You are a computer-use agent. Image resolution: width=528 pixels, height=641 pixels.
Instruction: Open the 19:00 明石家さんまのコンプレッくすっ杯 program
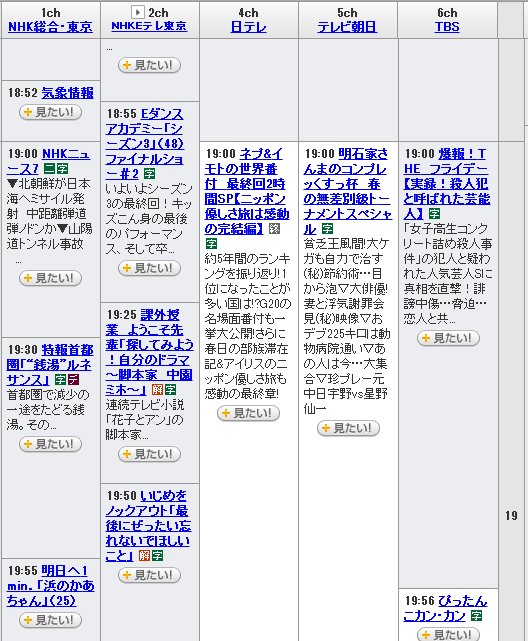tap(347, 191)
